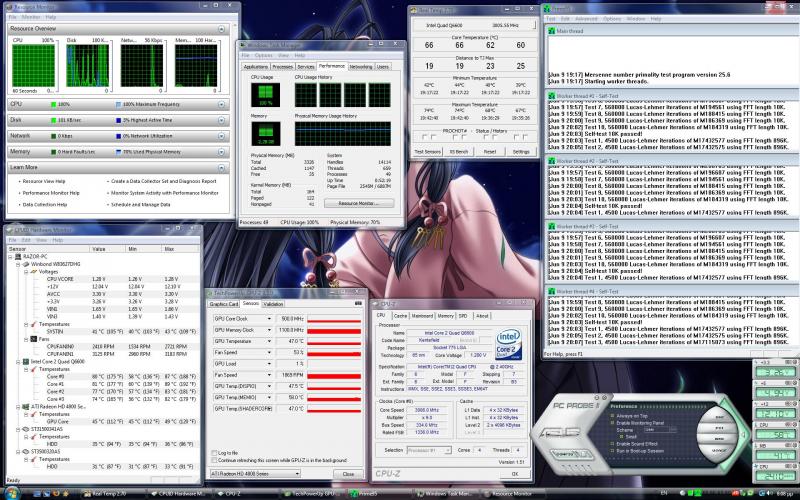Open Real Temp taskbar button
The height and width of the screenshot is (500, 800).
pos(110,493)
